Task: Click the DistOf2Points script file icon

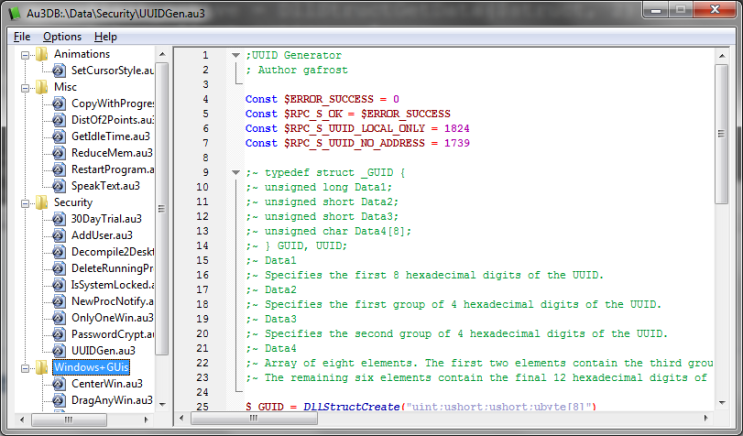Action: click(x=59, y=120)
